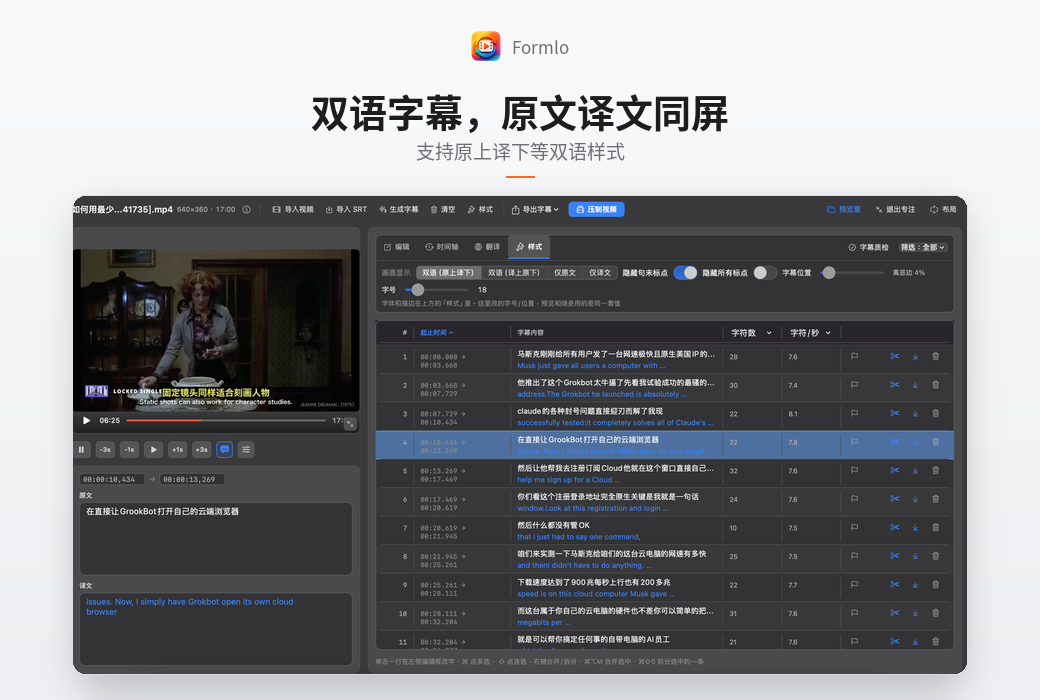Image resolution: width=1040 pixels, height=700 pixels.
Task: Click the start time field 00:00:10,434
Action: [x=112, y=479]
